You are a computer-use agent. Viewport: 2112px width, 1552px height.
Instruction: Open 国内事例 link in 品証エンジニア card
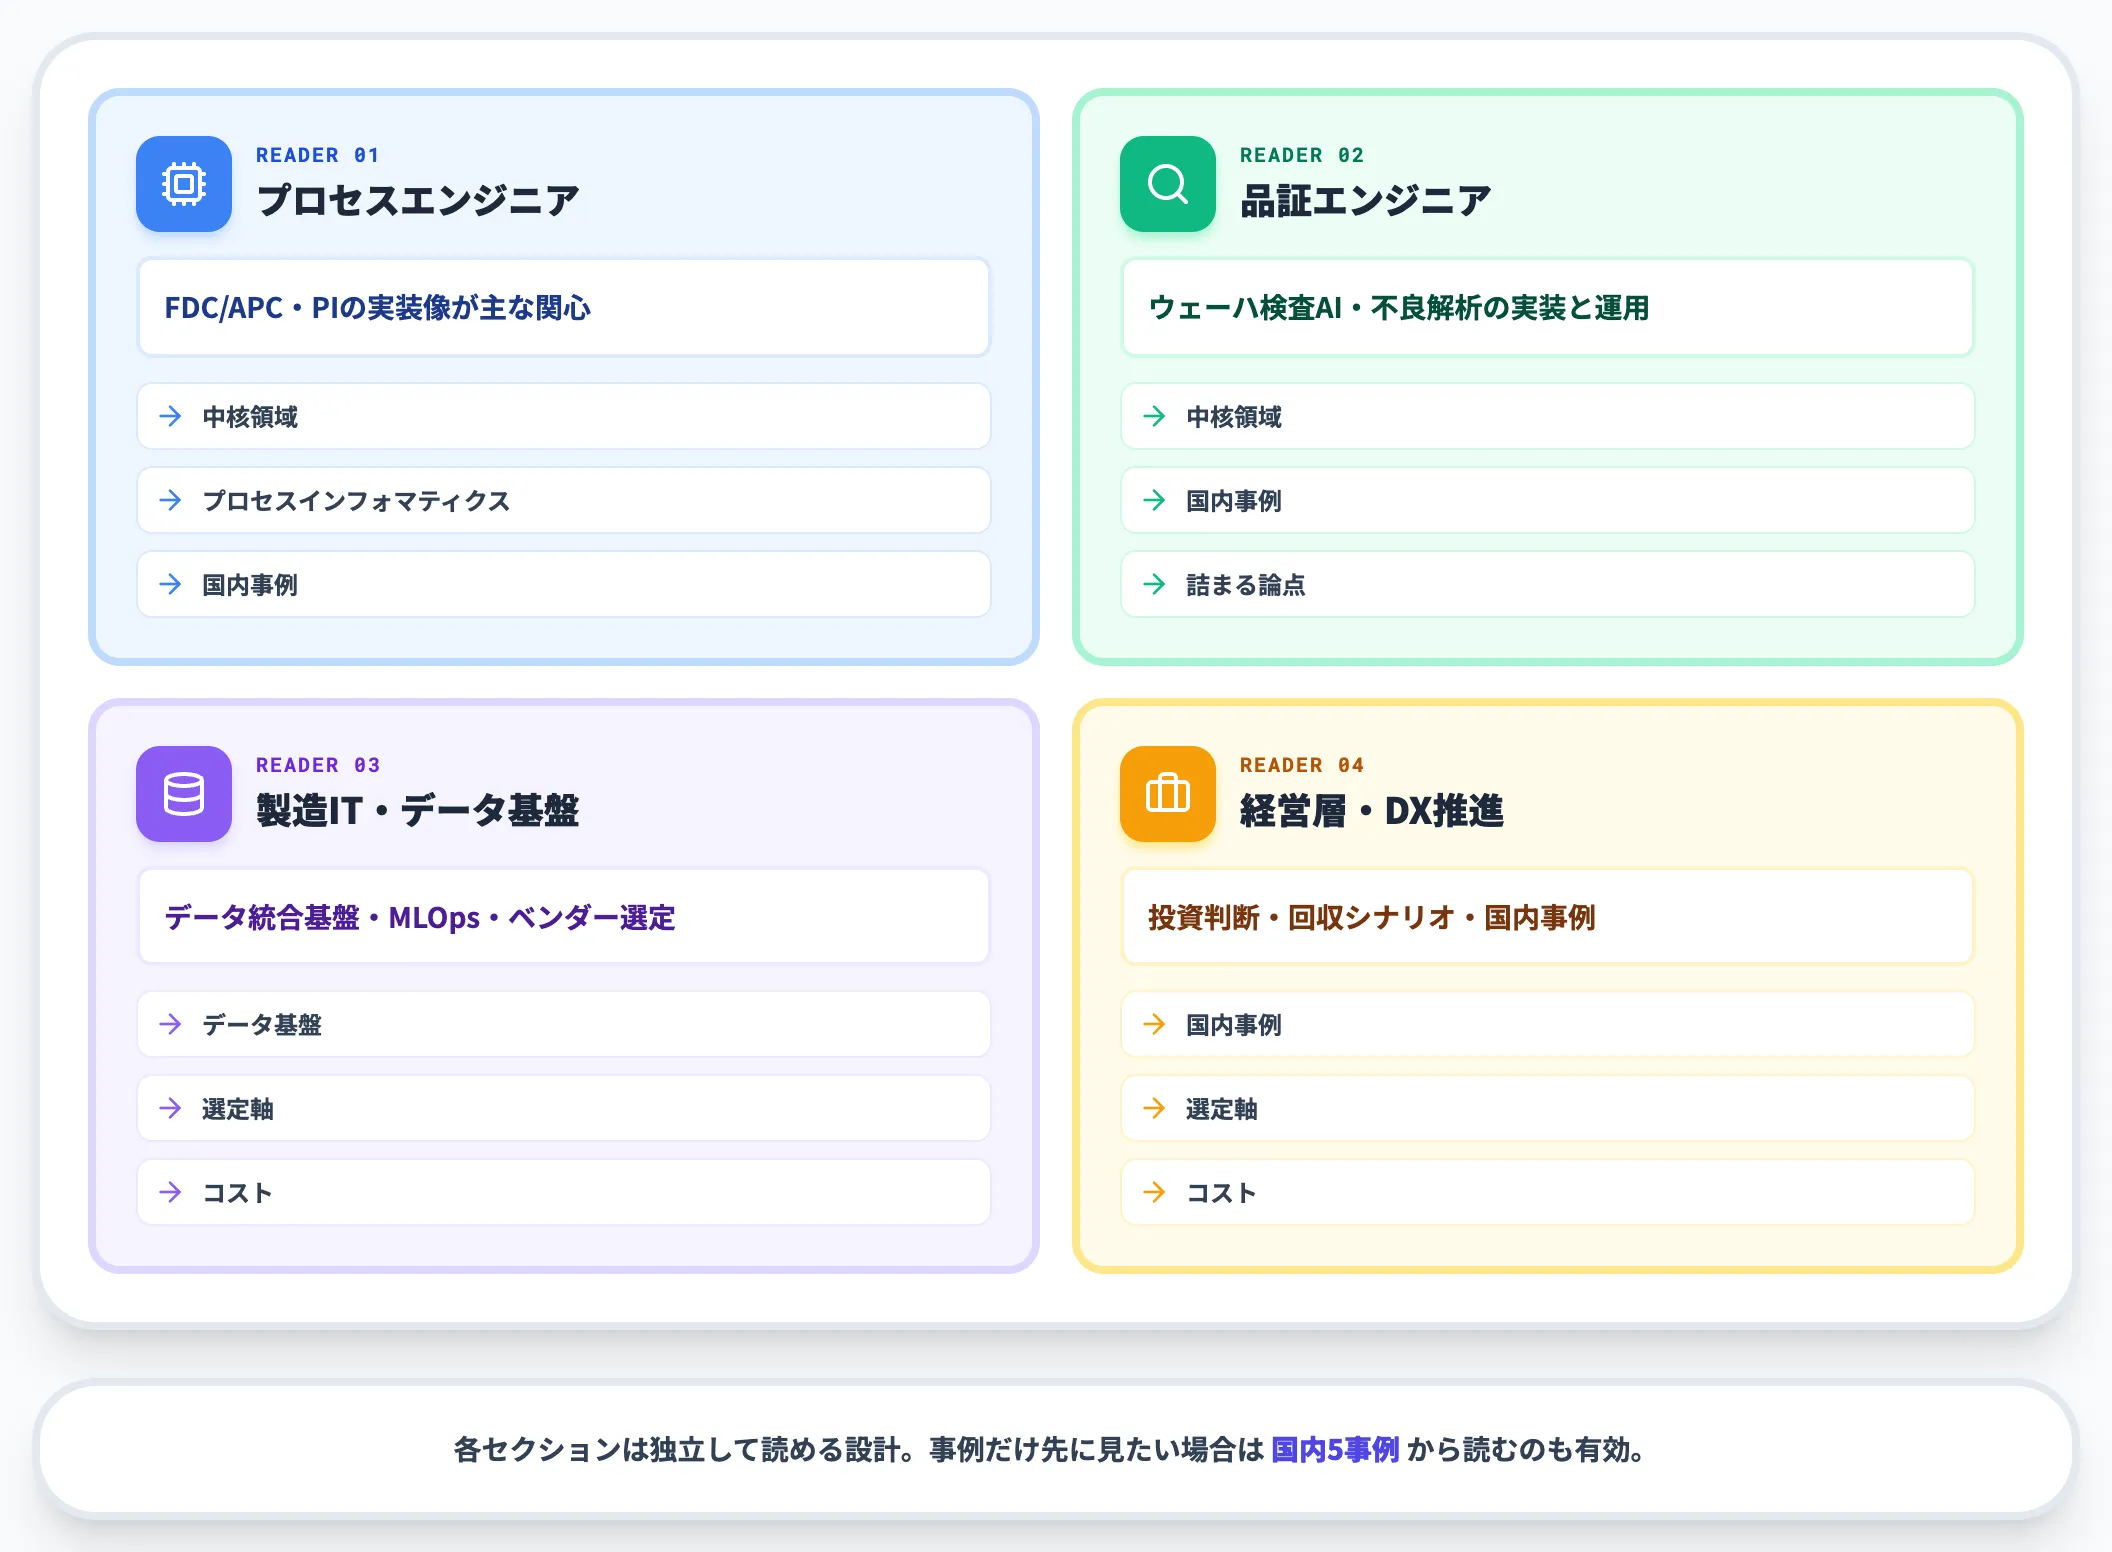tap(1548, 500)
